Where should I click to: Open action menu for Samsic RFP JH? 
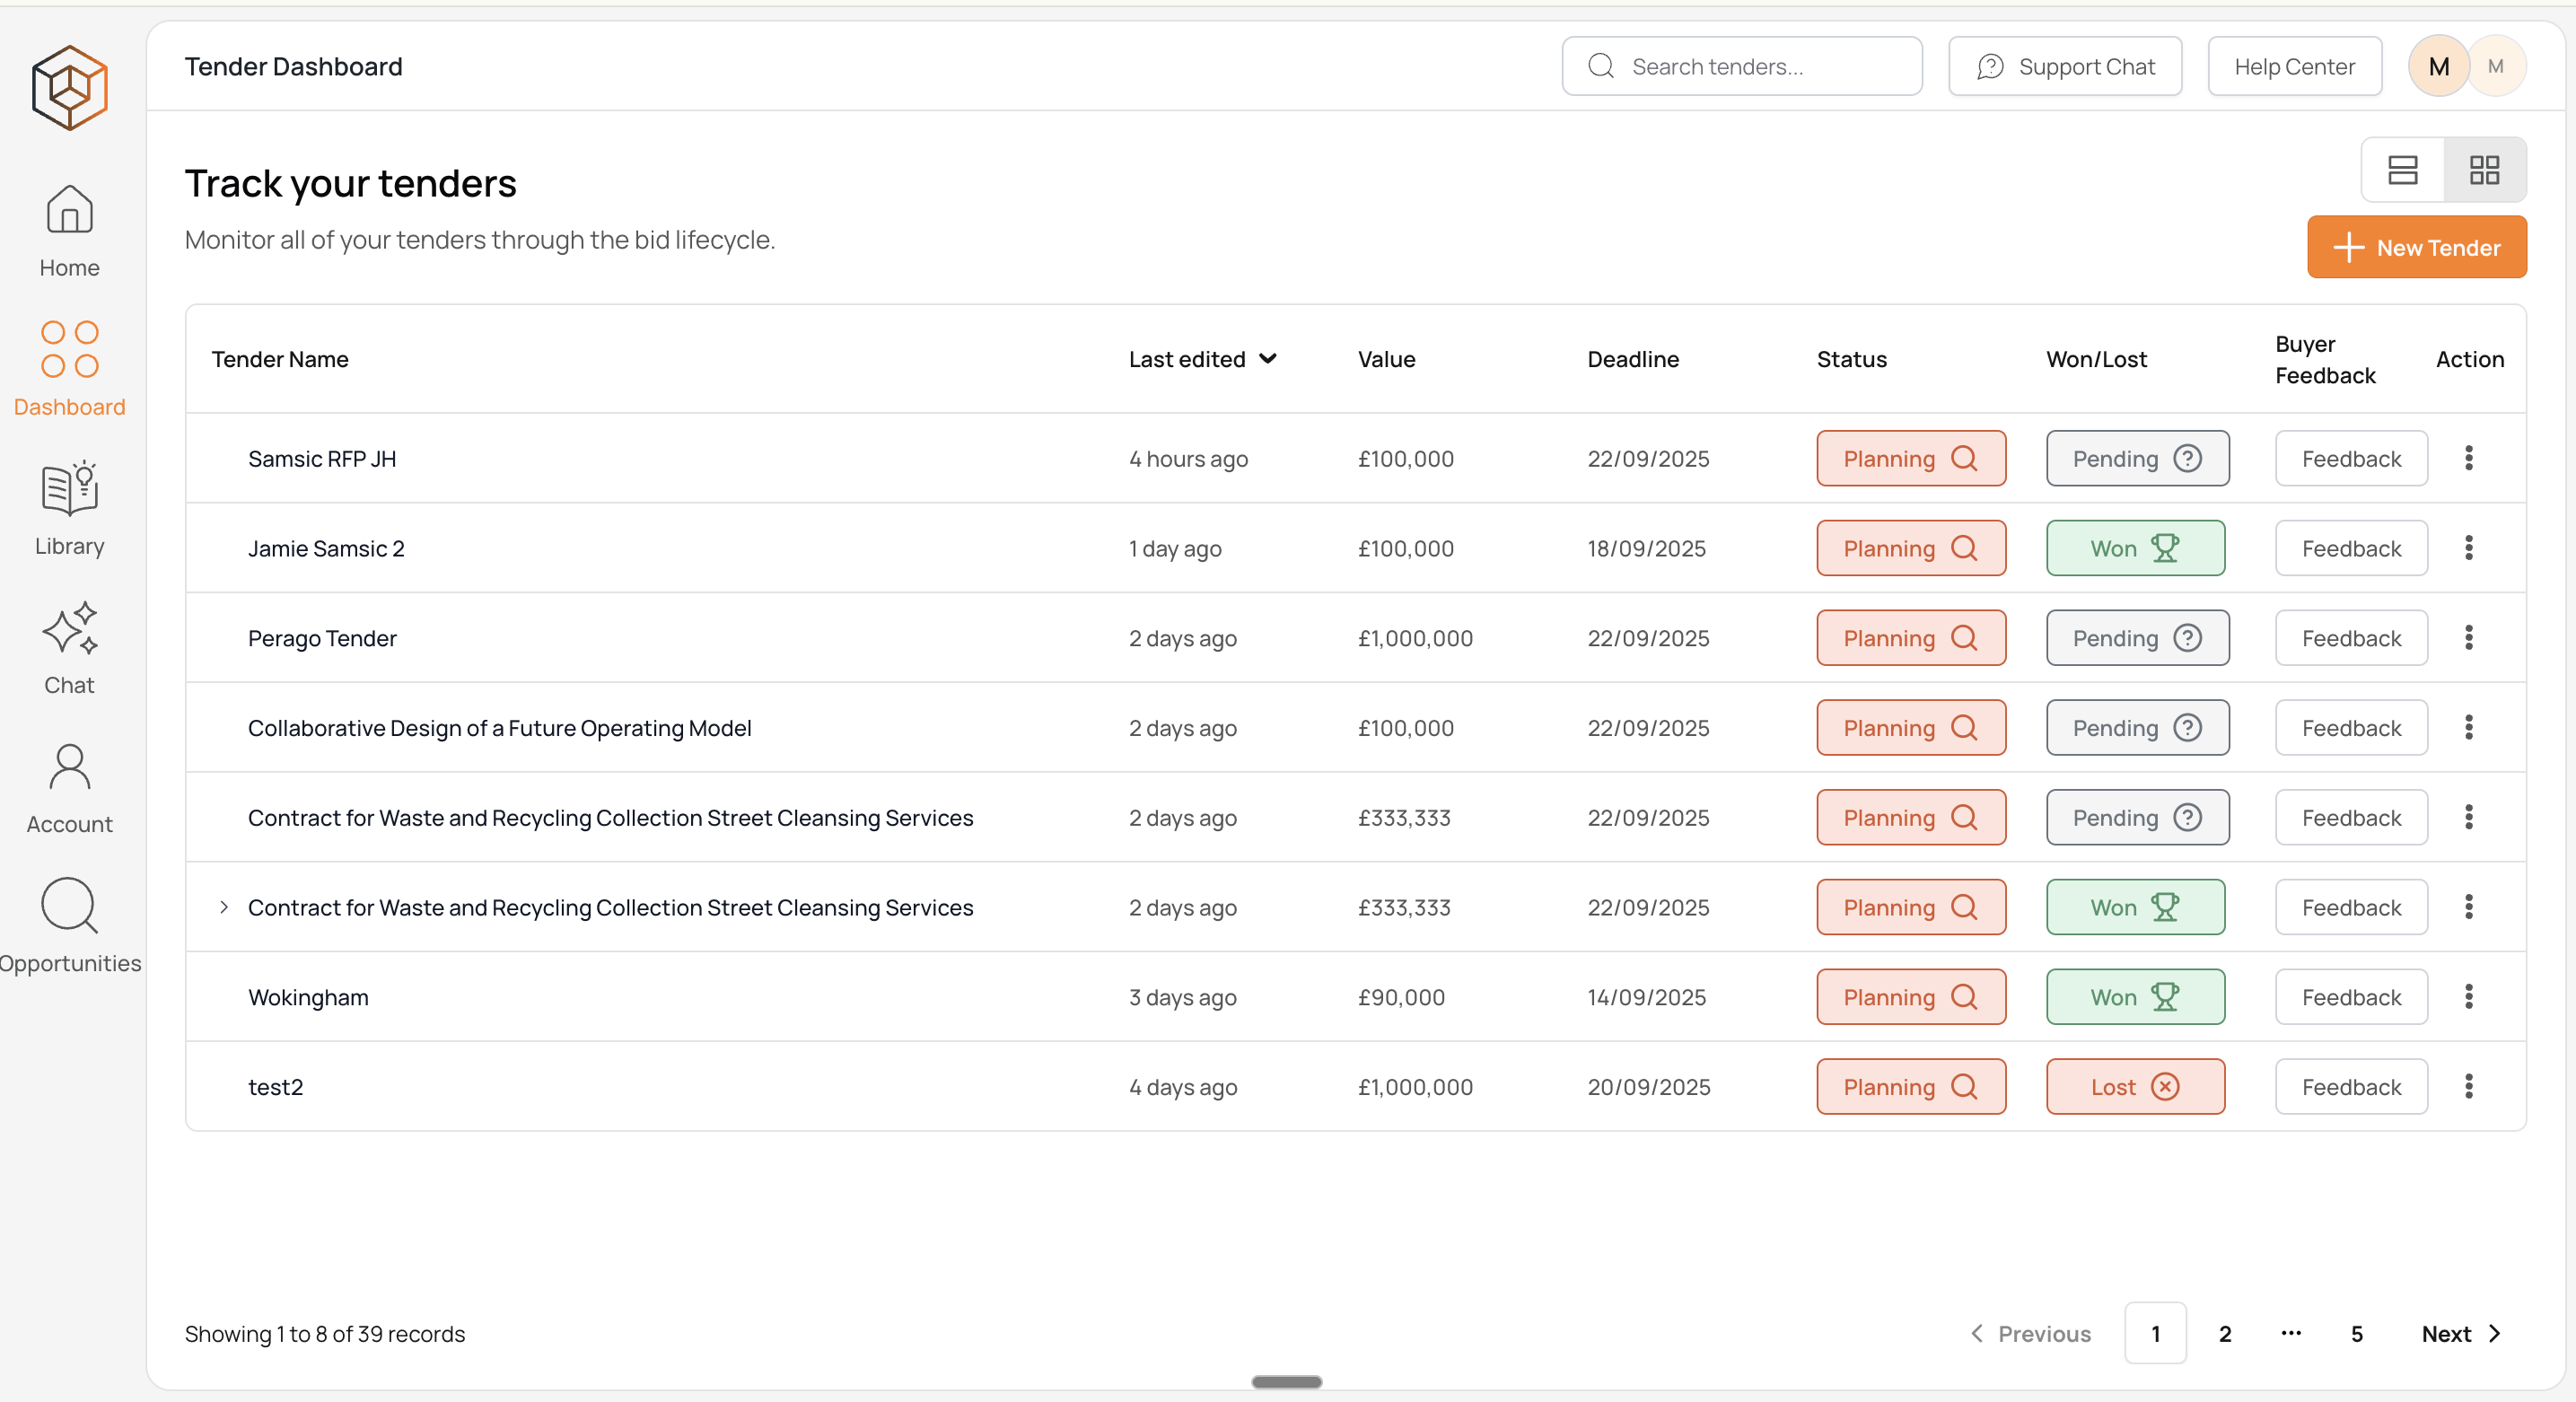coord(2468,458)
